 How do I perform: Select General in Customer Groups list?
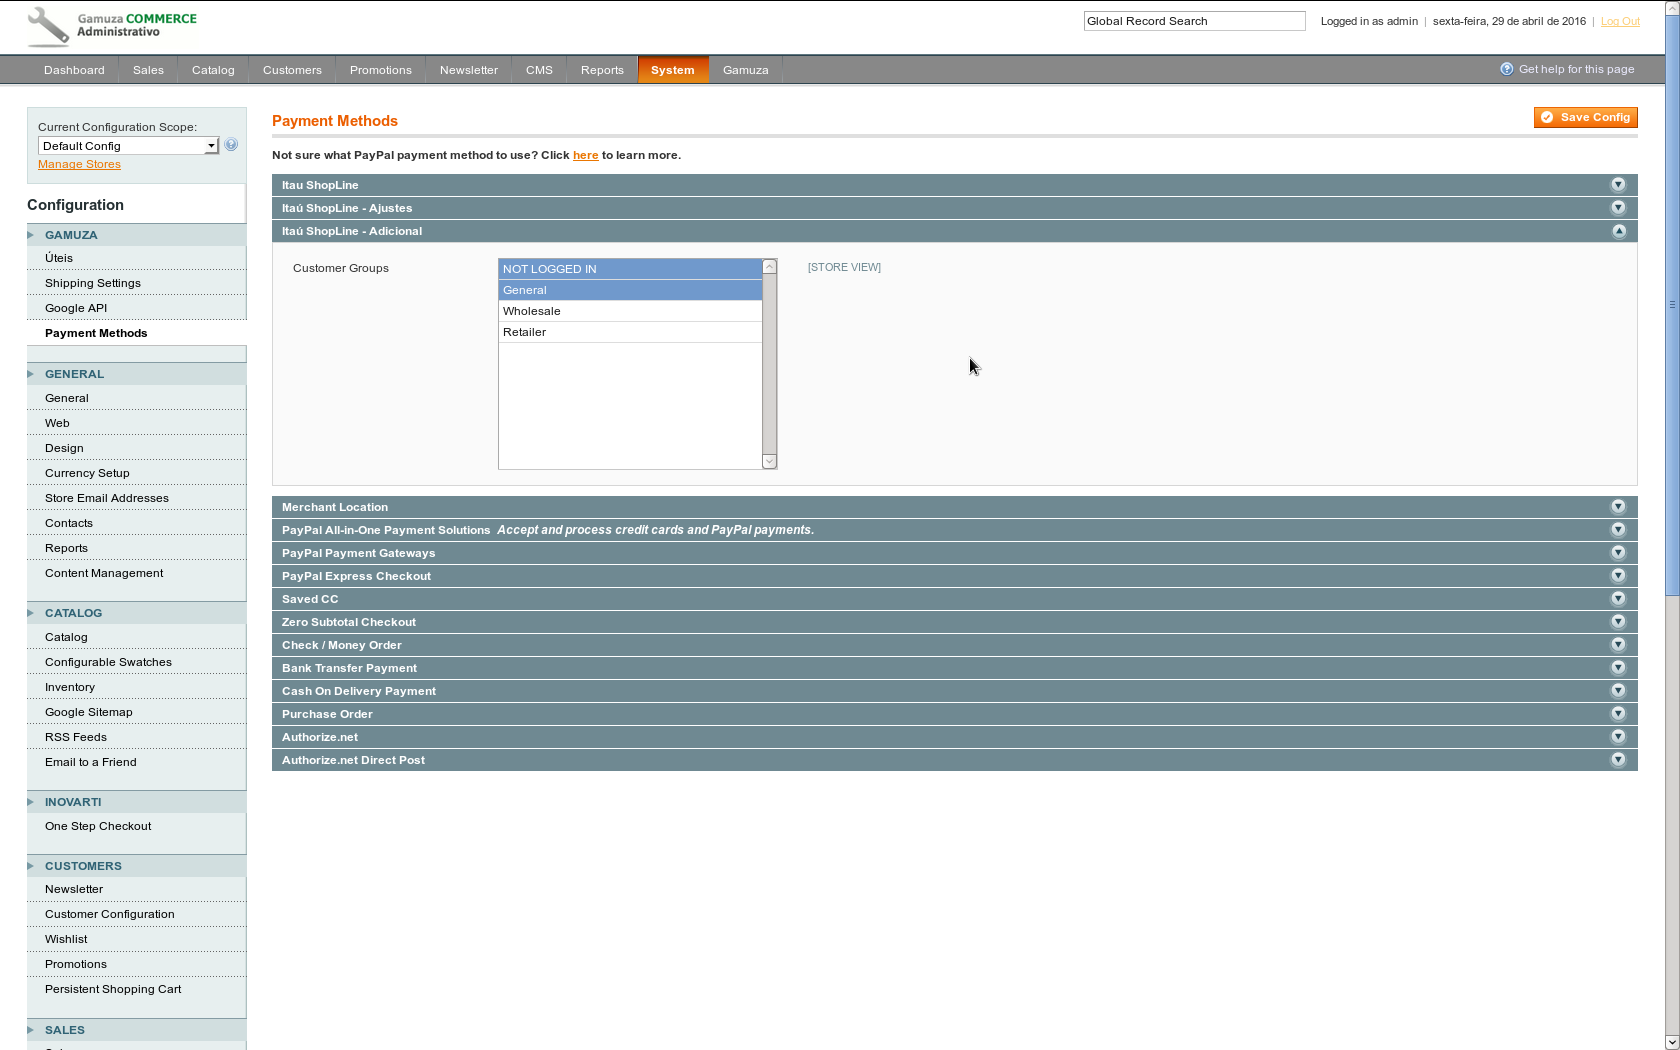click(x=630, y=290)
